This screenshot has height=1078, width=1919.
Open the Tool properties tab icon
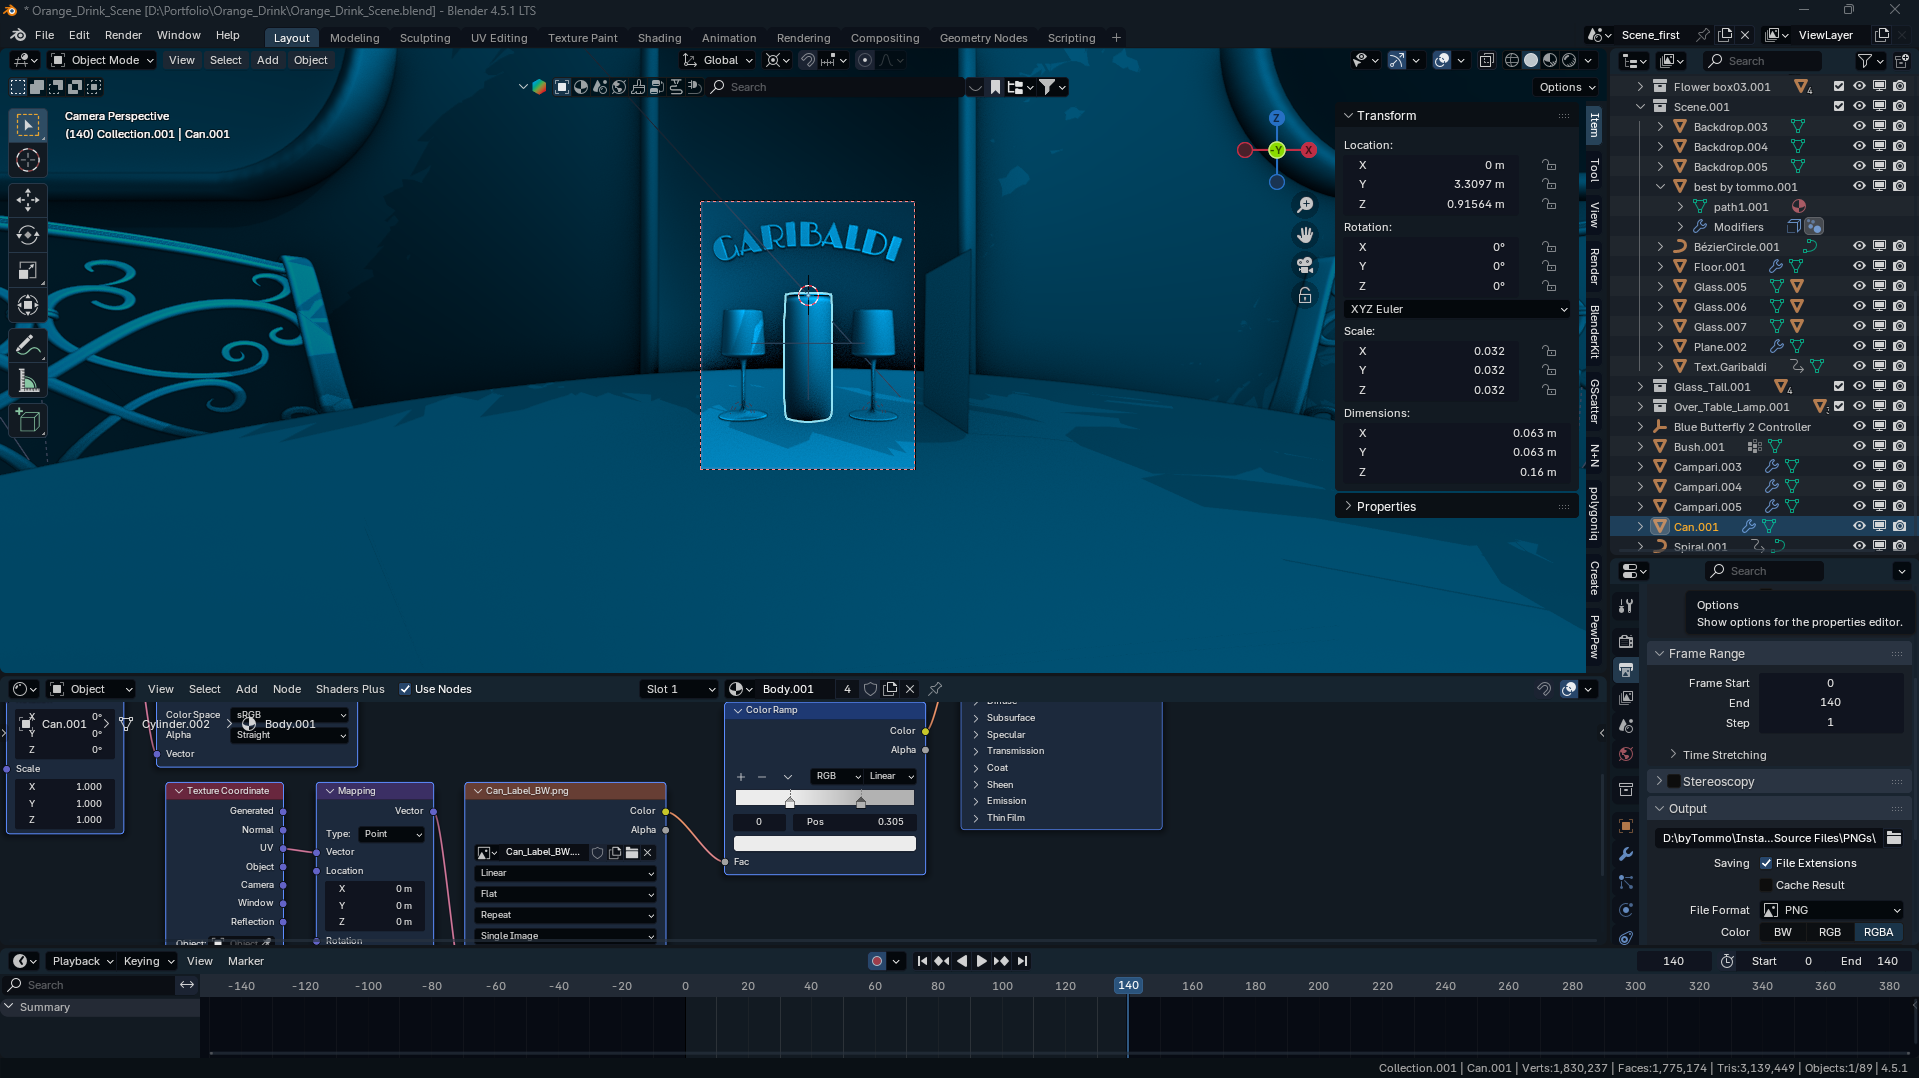click(x=1626, y=606)
